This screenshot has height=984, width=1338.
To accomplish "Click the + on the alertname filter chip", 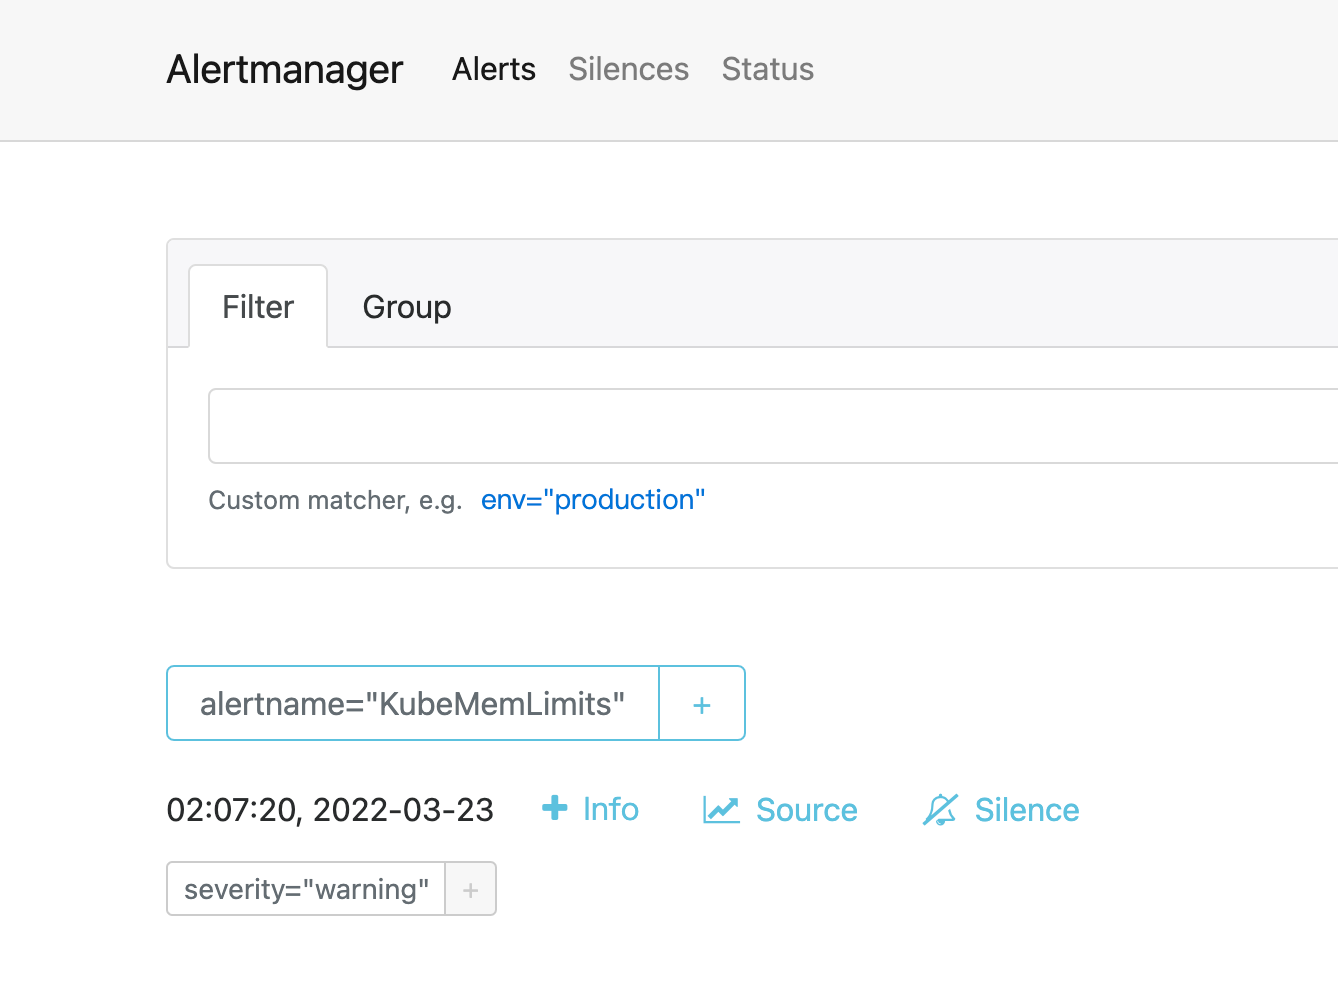I will (701, 703).
